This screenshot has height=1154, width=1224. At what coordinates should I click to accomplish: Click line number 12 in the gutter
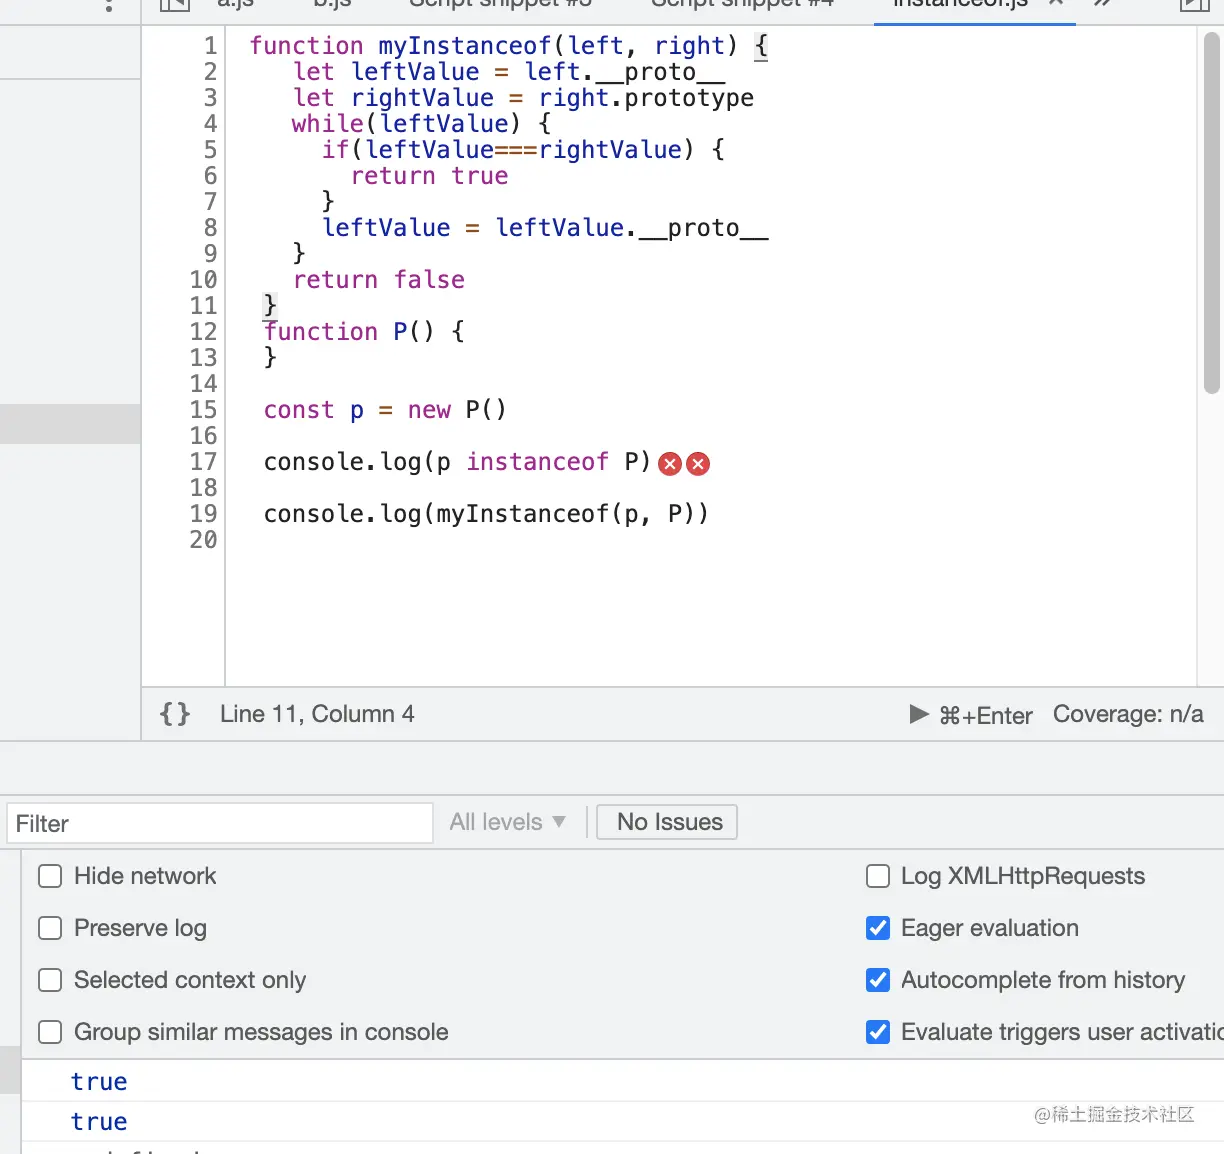[x=203, y=332]
